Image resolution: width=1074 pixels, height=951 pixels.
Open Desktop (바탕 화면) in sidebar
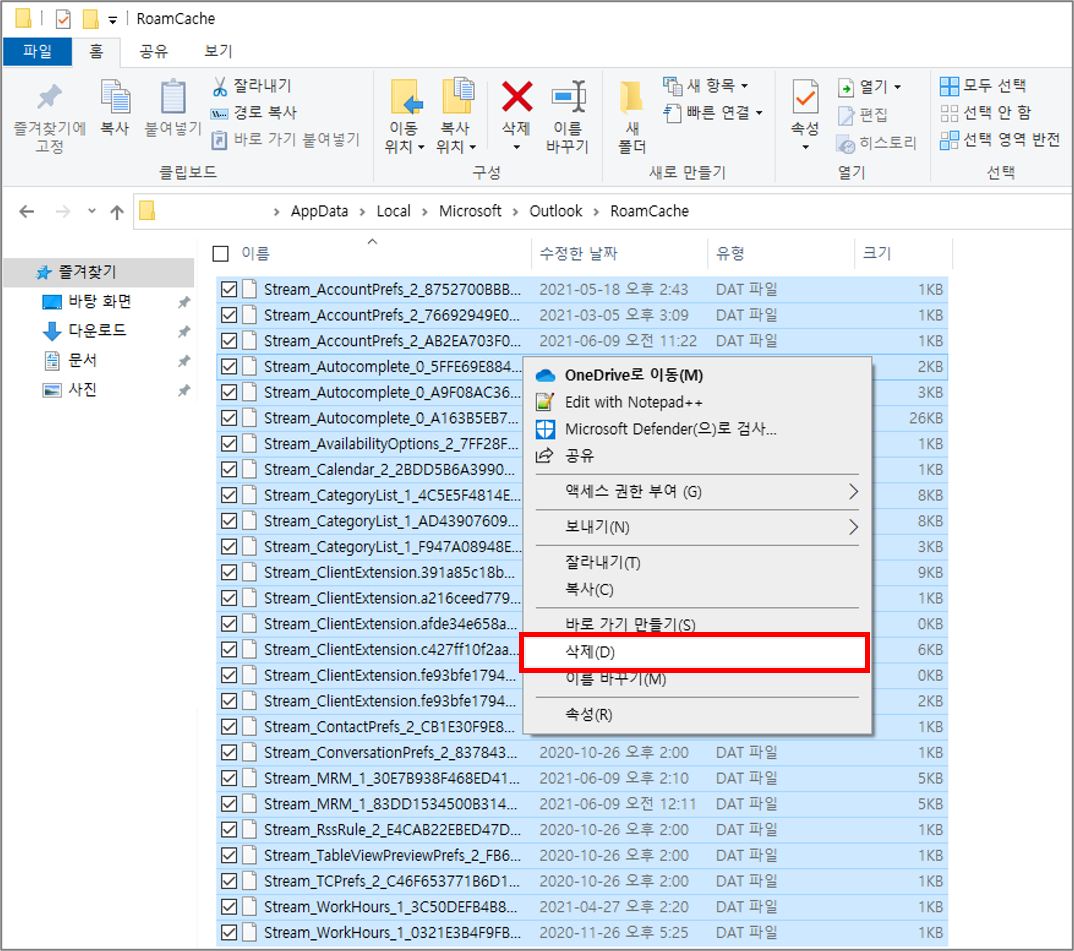point(100,301)
